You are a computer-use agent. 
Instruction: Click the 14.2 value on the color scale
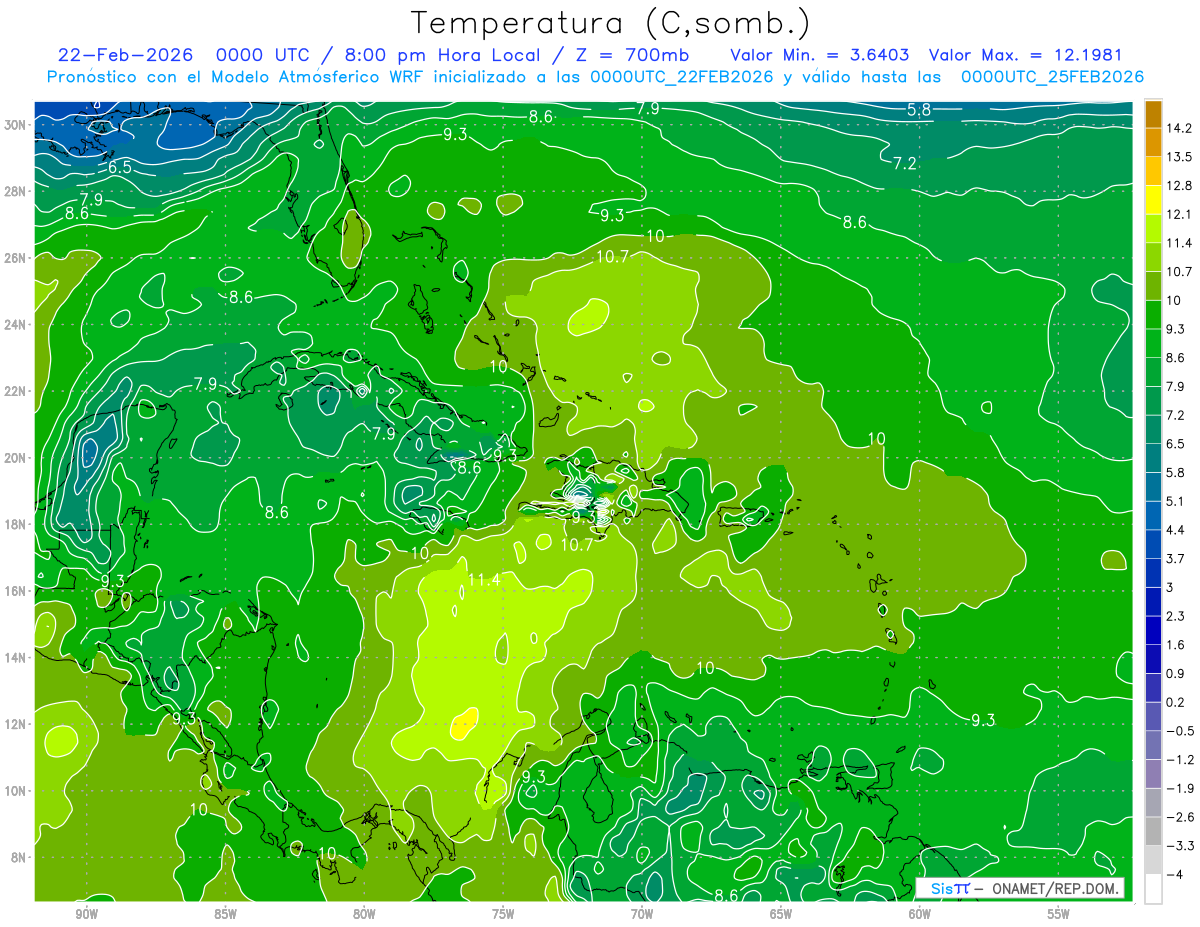click(x=1179, y=128)
